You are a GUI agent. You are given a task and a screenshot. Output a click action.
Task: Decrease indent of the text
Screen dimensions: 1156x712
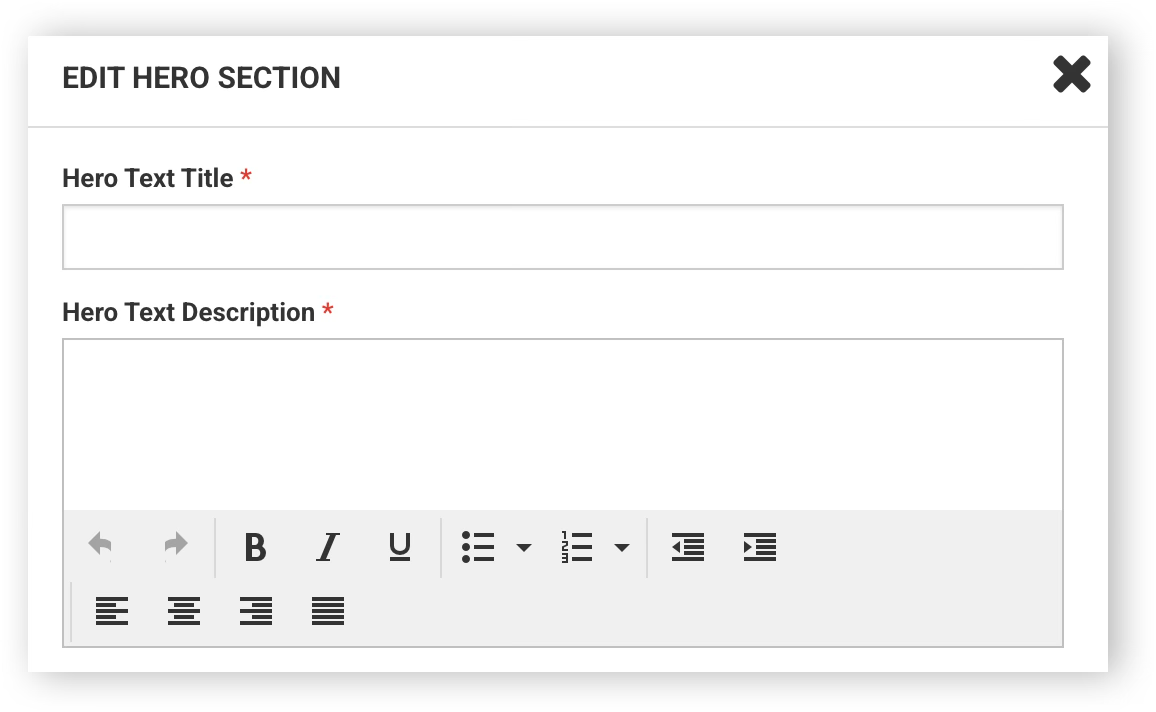[x=688, y=547]
